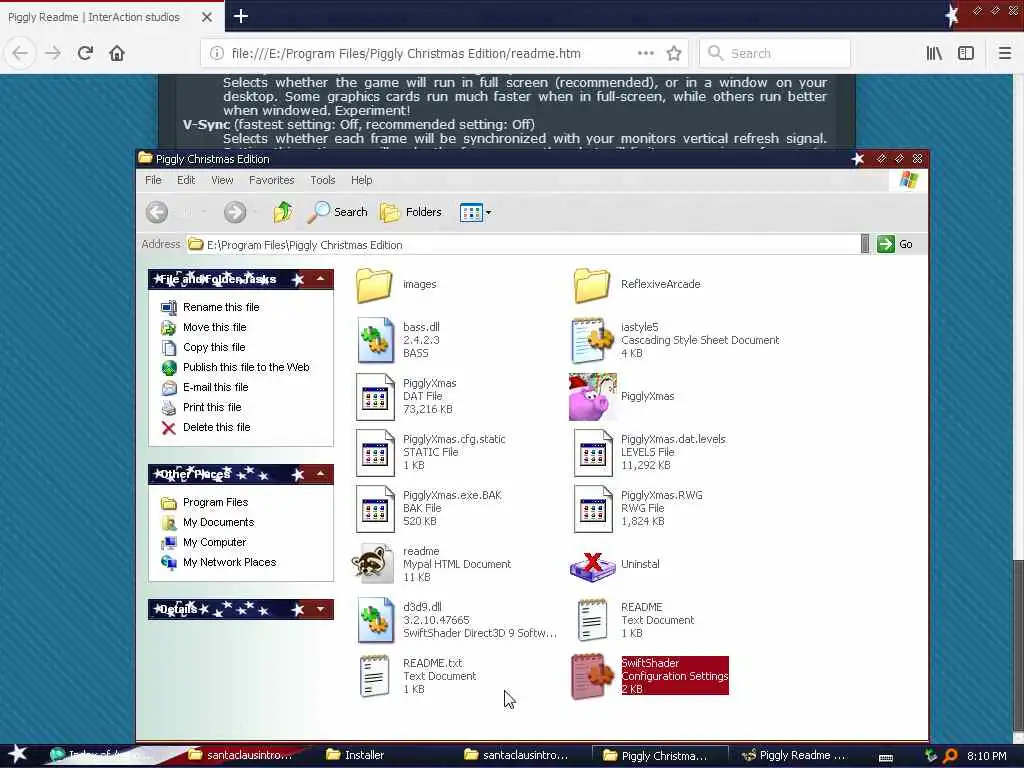
Task: Select the README.txt file icon
Action: coord(374,677)
